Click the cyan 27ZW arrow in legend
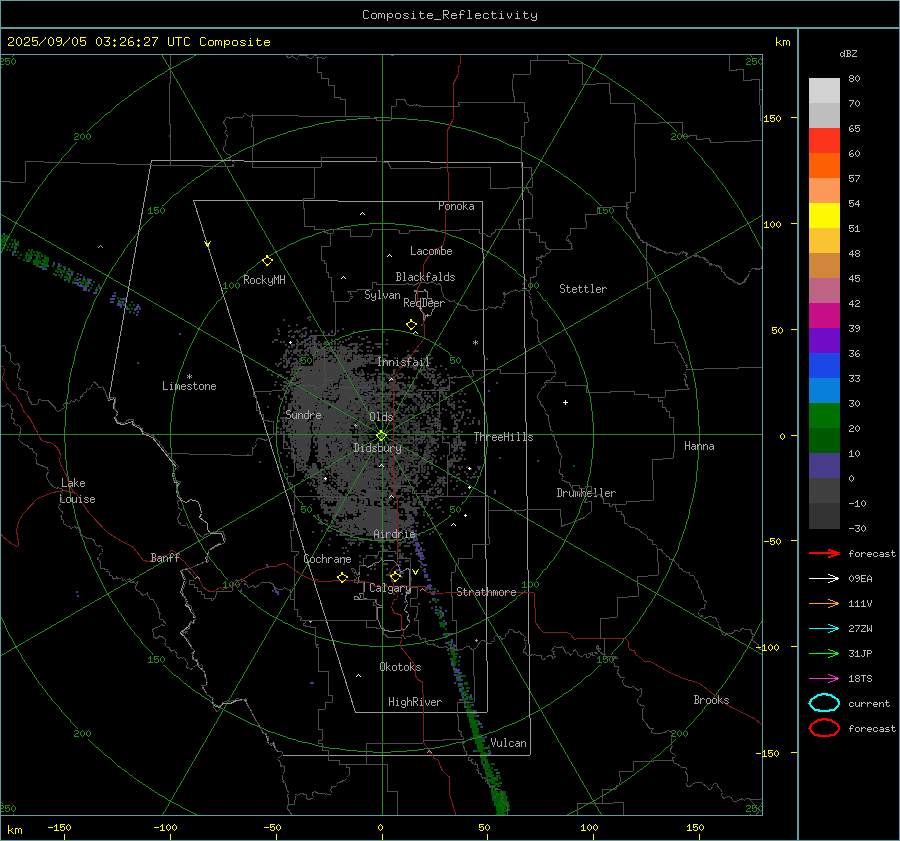Viewport: 900px width, 841px height. pyautogui.click(x=824, y=629)
